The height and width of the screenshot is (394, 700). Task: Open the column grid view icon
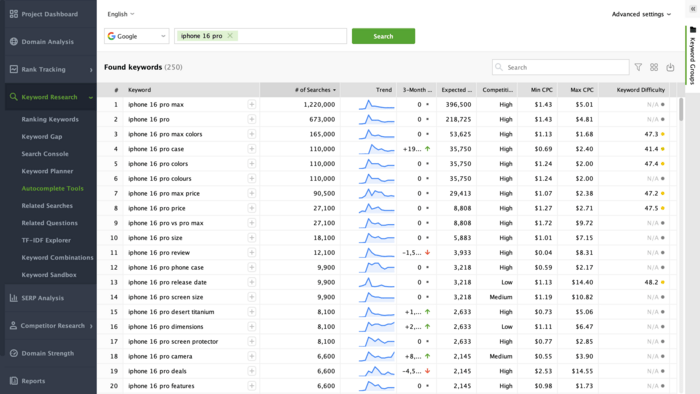point(654,67)
